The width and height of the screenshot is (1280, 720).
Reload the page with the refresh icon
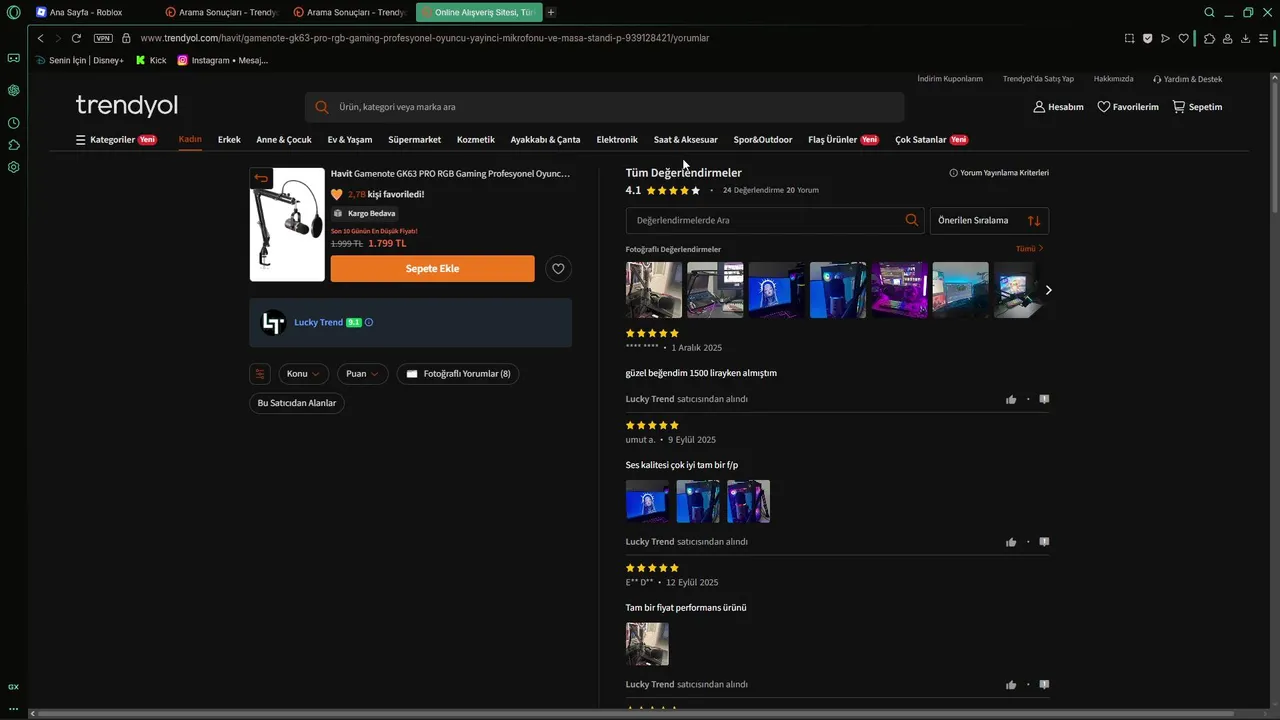(x=76, y=38)
